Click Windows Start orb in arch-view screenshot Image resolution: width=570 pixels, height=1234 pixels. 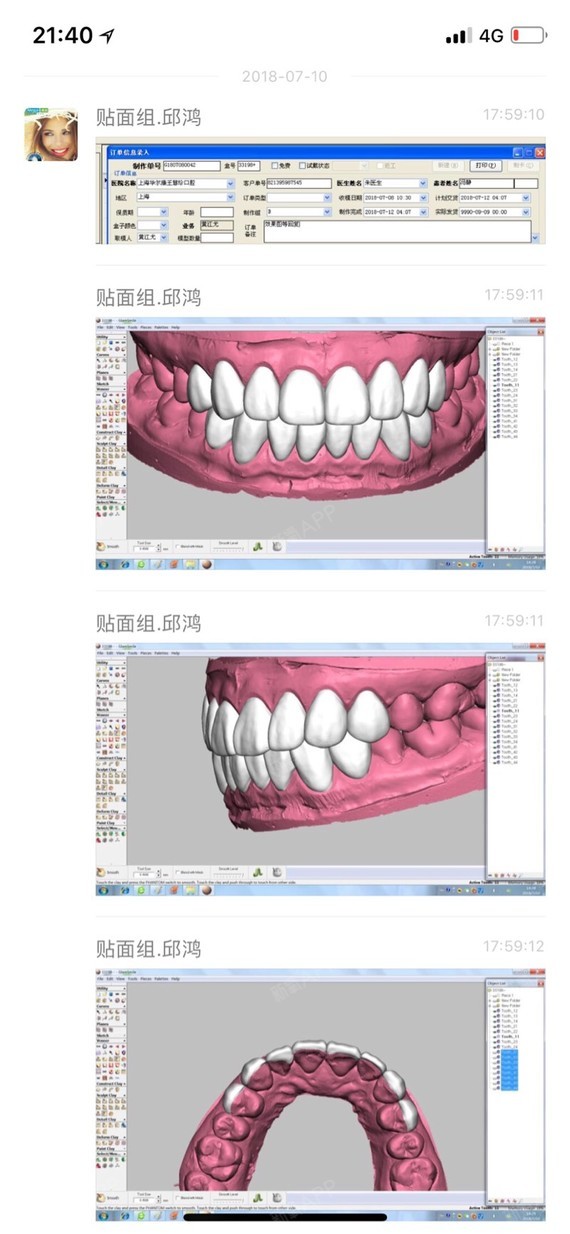pyautogui.click(x=103, y=1214)
